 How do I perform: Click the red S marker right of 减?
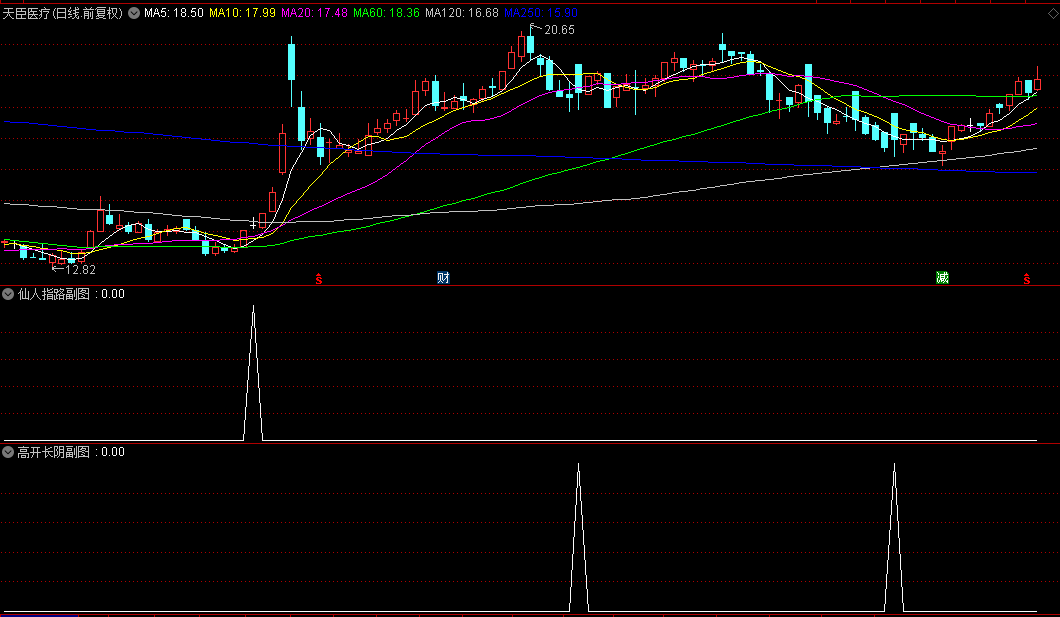coord(1026,278)
